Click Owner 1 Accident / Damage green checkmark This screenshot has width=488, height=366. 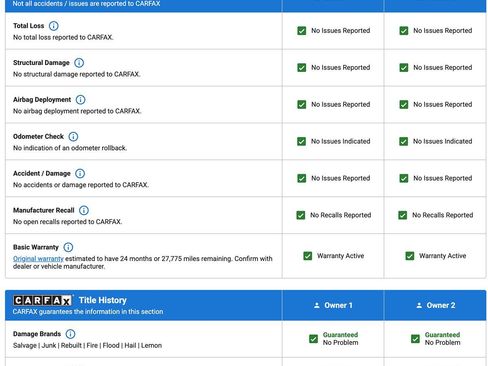(x=302, y=178)
